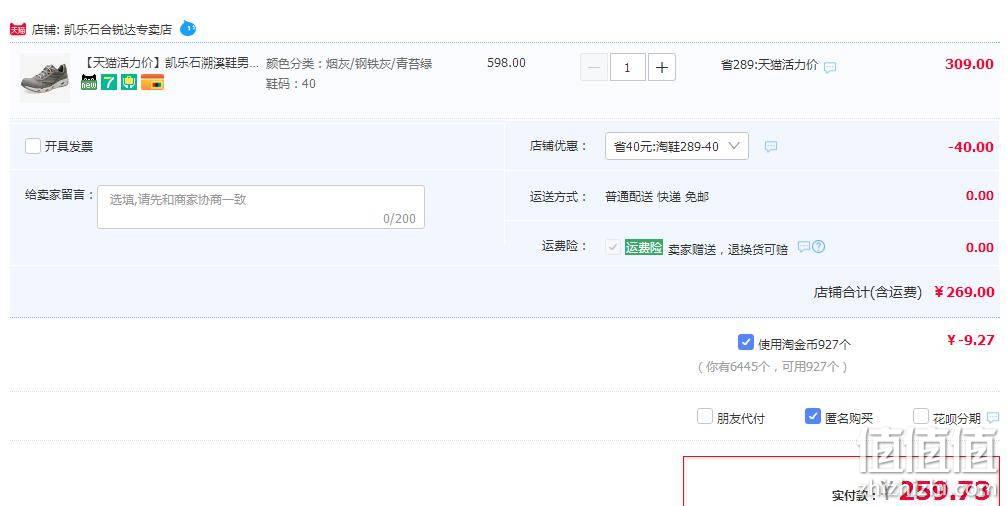The width and height of the screenshot is (1007, 506).
Task: Click the 店铺优惠 label
Action: coord(558,146)
